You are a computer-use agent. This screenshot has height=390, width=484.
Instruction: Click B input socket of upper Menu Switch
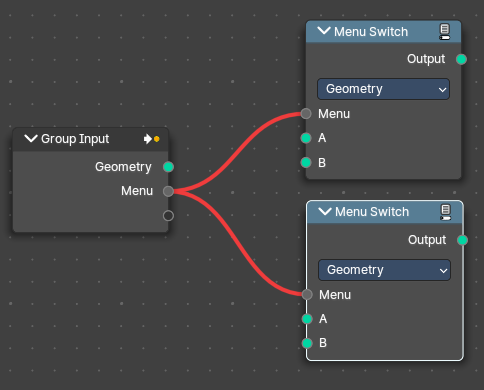coord(306,163)
